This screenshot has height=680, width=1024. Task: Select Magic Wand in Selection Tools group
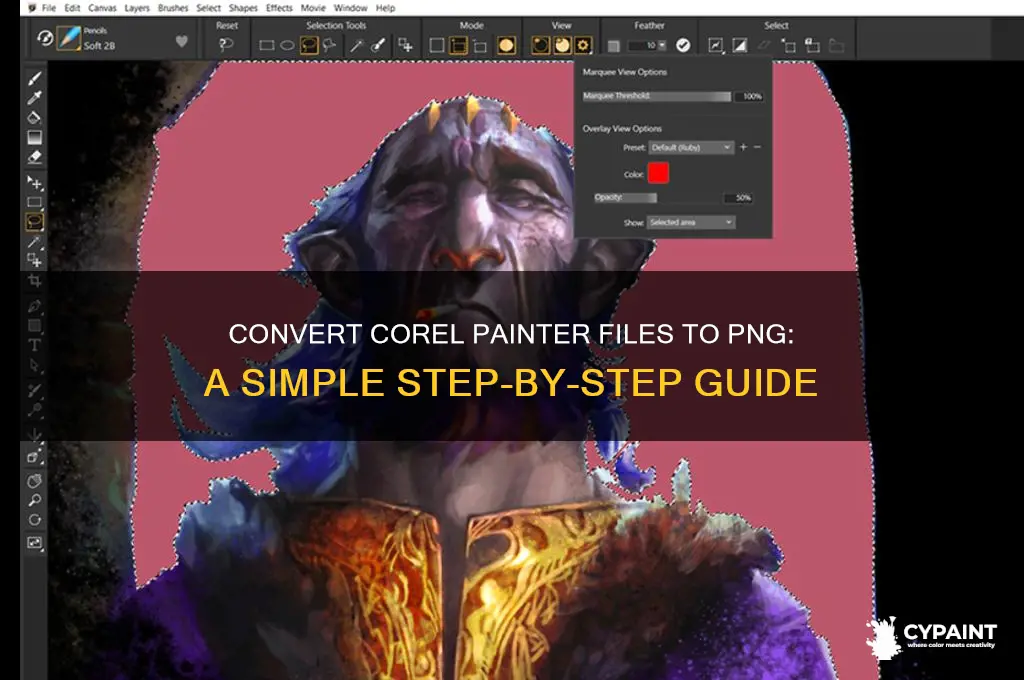tap(356, 45)
